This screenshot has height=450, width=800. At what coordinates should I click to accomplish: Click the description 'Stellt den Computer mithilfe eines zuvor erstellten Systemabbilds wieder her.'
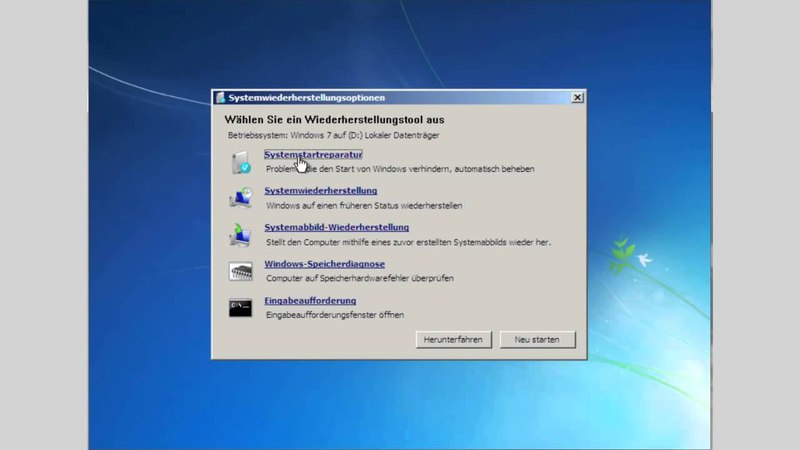click(408, 242)
